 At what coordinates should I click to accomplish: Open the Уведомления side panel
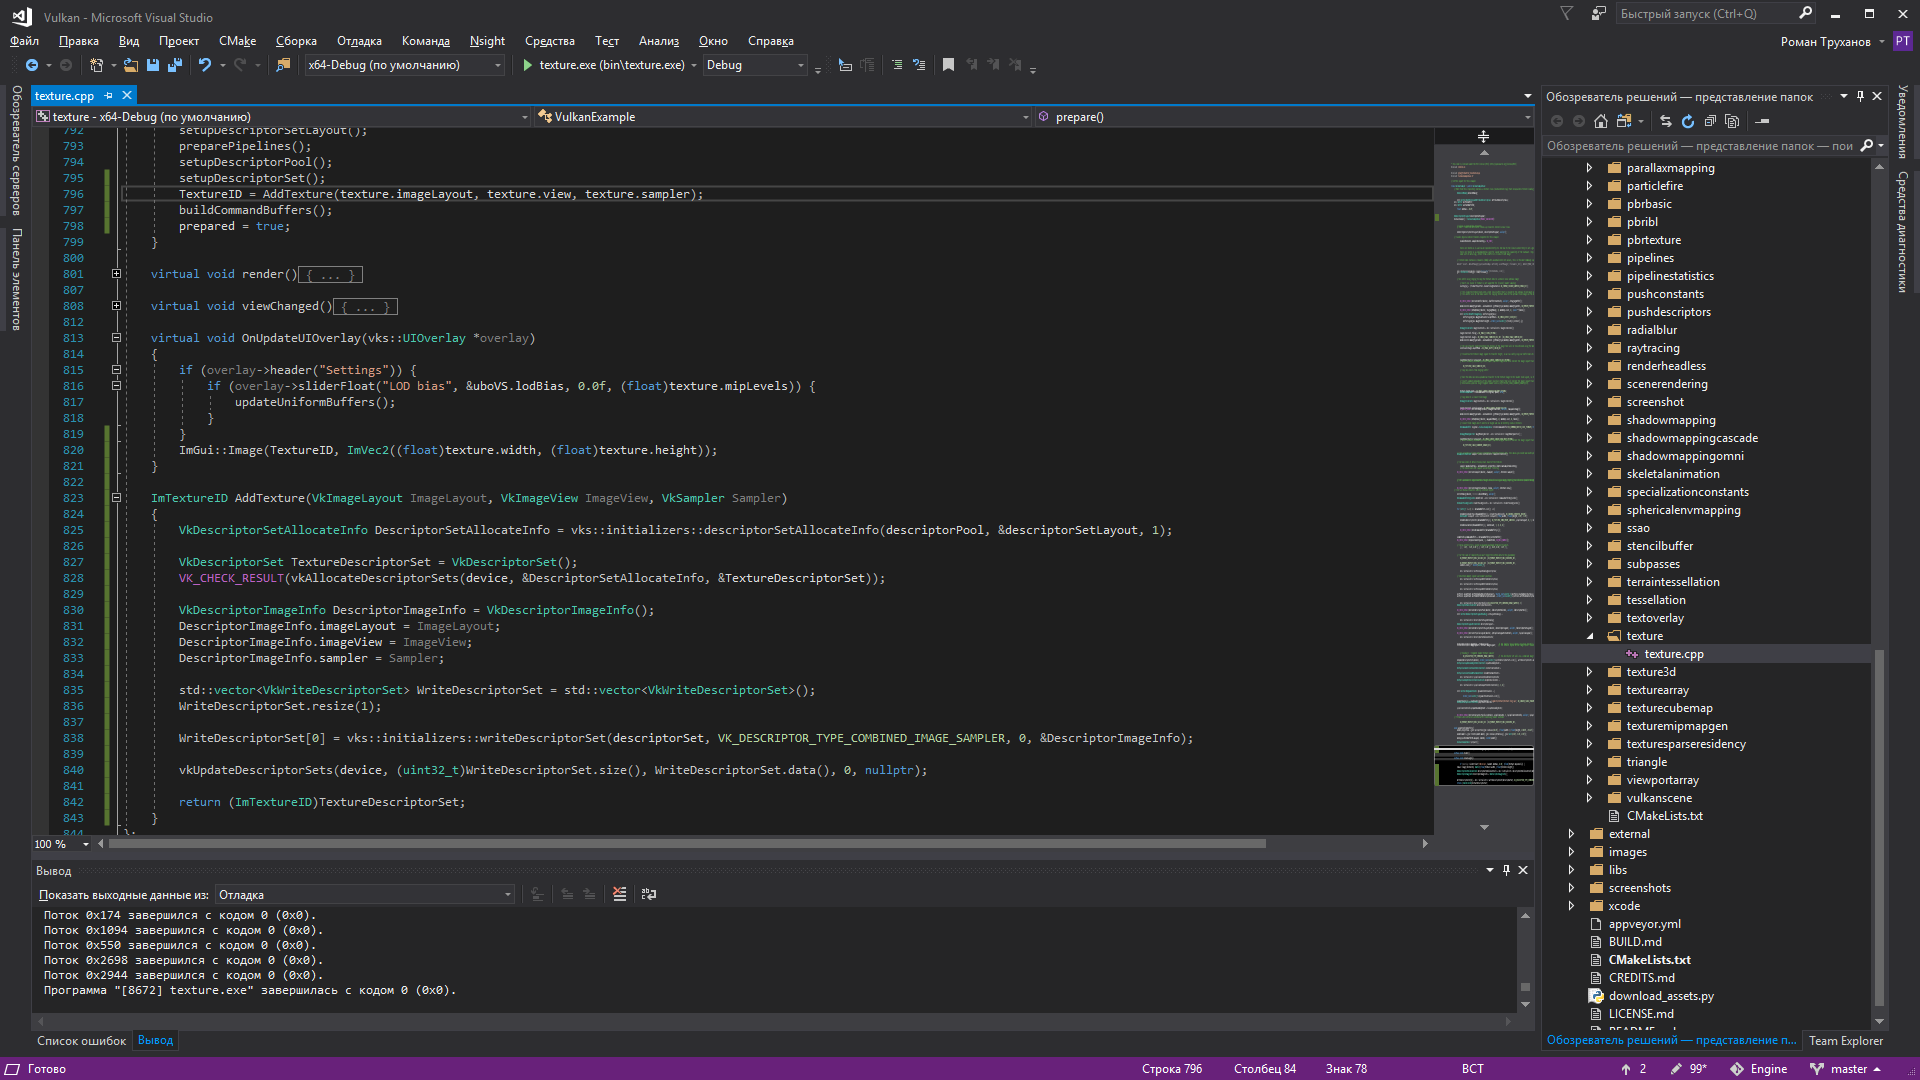pyautogui.click(x=1902, y=122)
